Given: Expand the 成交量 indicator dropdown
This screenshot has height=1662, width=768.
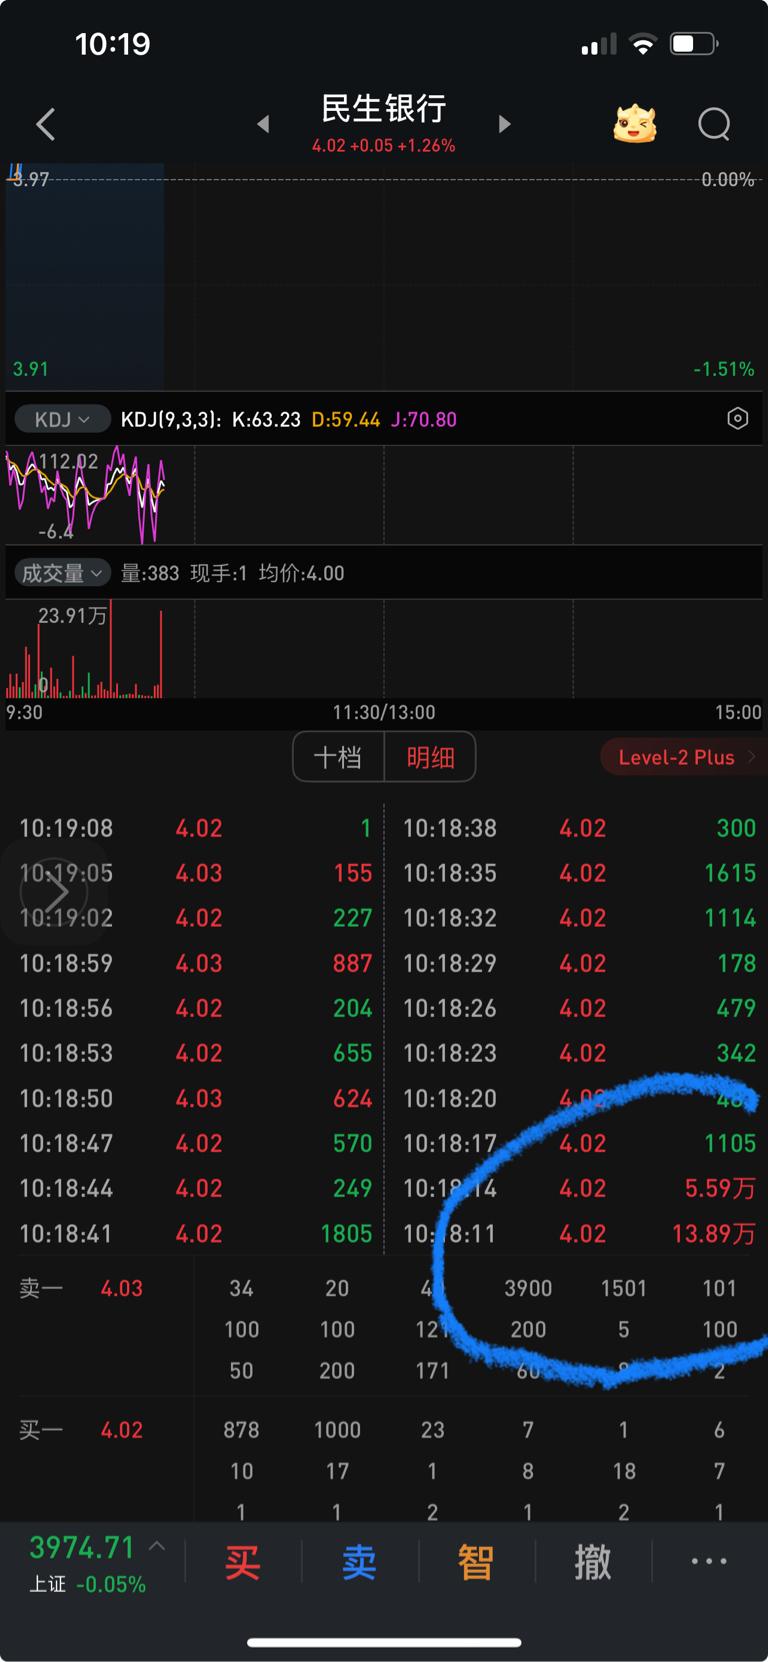Looking at the screenshot, I should point(62,573).
